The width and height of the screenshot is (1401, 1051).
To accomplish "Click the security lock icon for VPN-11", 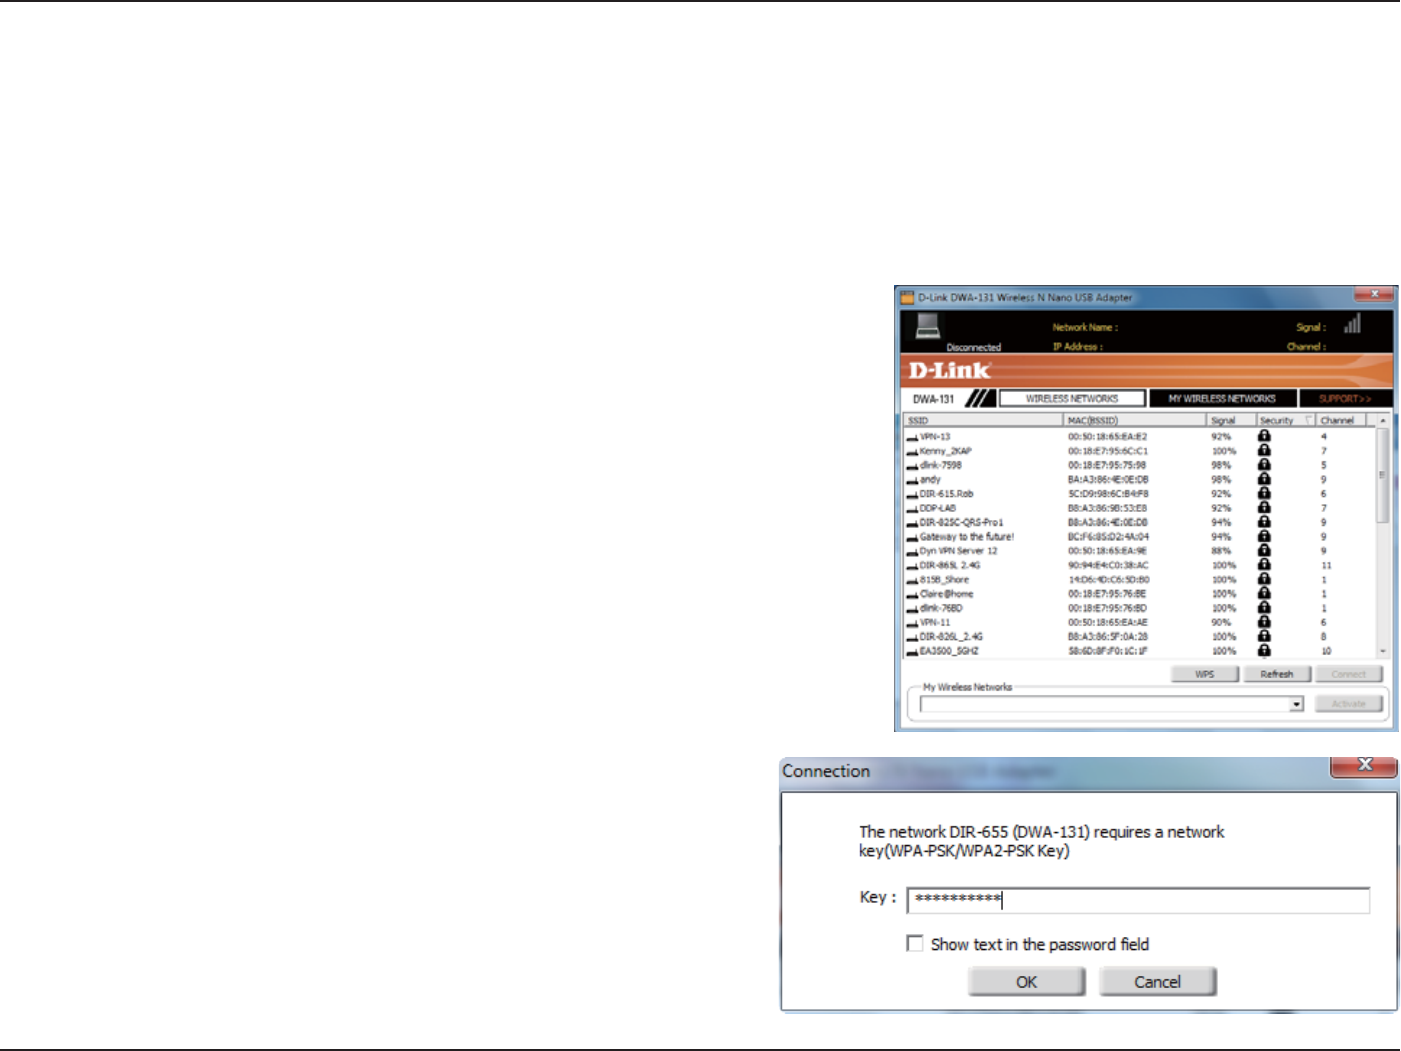I will [x=1264, y=622].
